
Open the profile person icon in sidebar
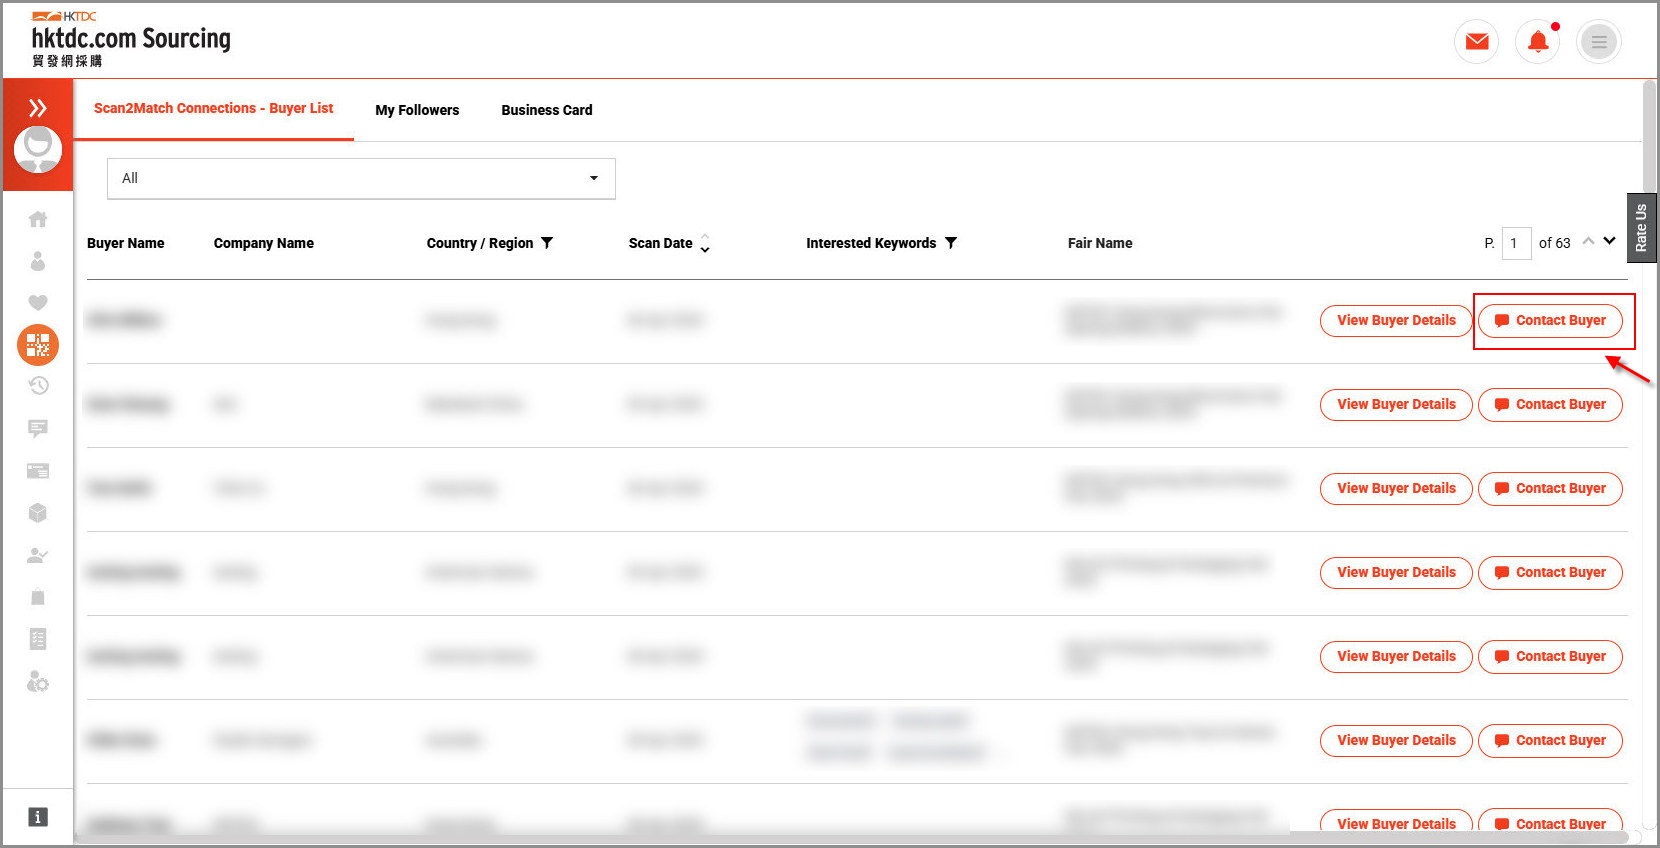click(38, 261)
